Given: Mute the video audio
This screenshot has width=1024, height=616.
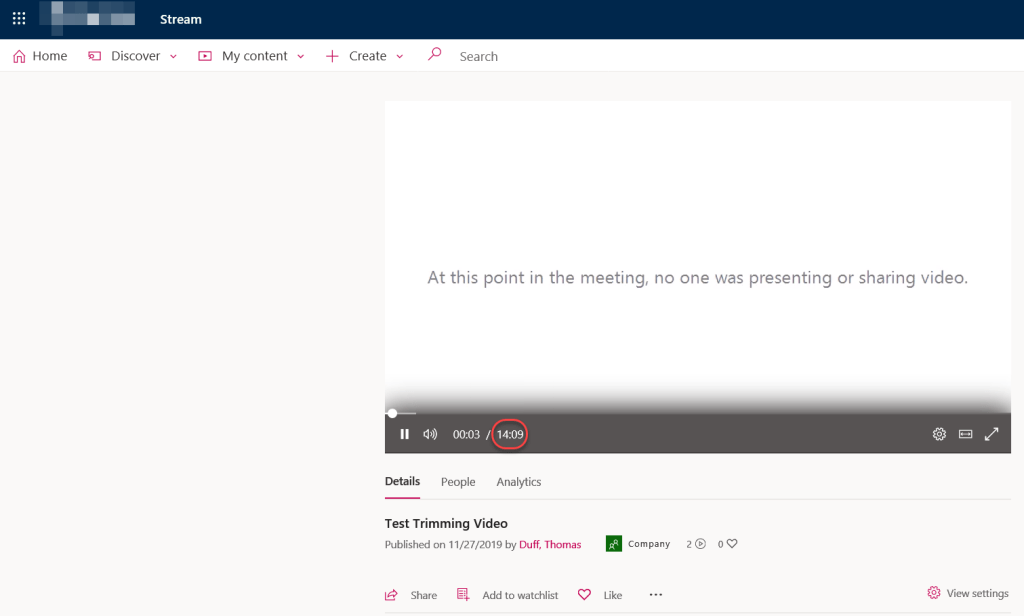Looking at the screenshot, I should pyautogui.click(x=429, y=434).
